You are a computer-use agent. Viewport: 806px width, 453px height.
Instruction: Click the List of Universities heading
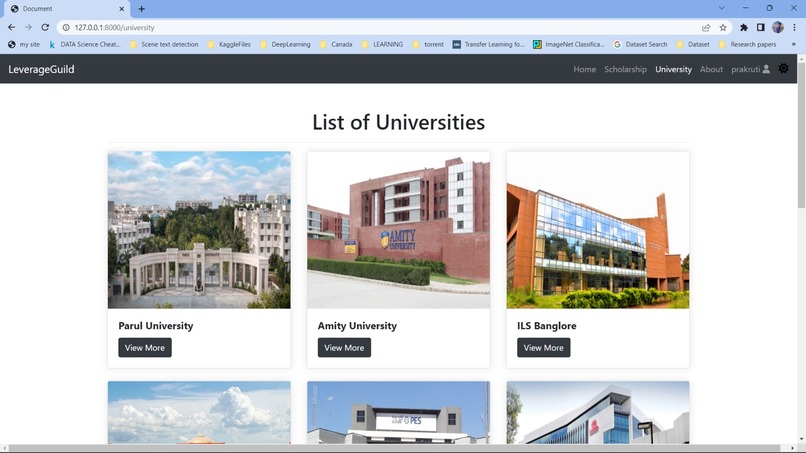pos(398,122)
